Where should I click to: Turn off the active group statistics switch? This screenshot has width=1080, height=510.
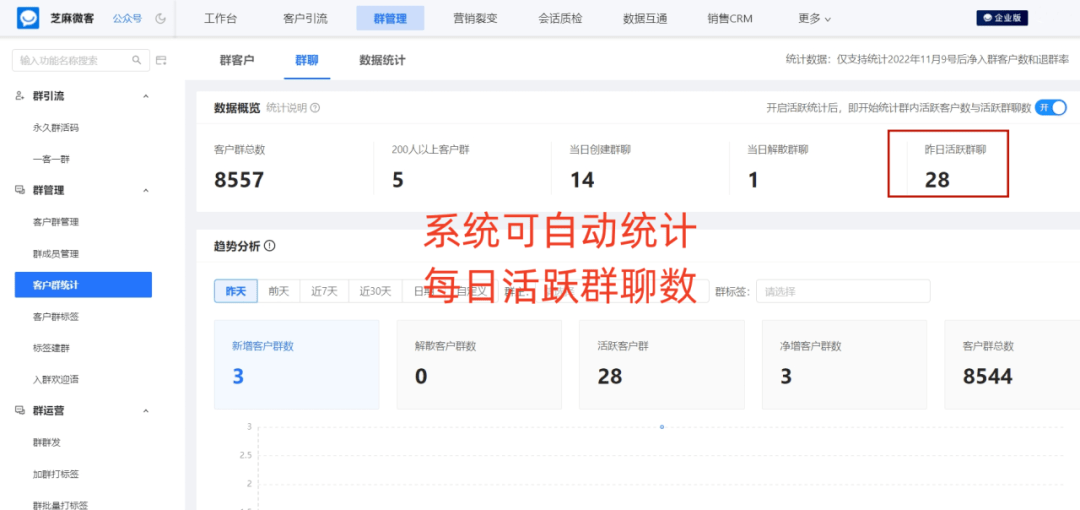[1050, 108]
